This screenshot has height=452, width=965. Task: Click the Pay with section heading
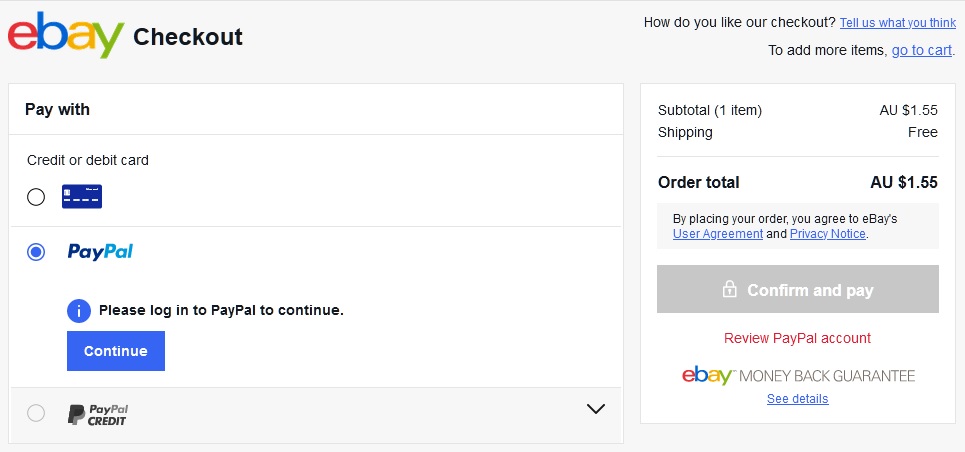(57, 110)
